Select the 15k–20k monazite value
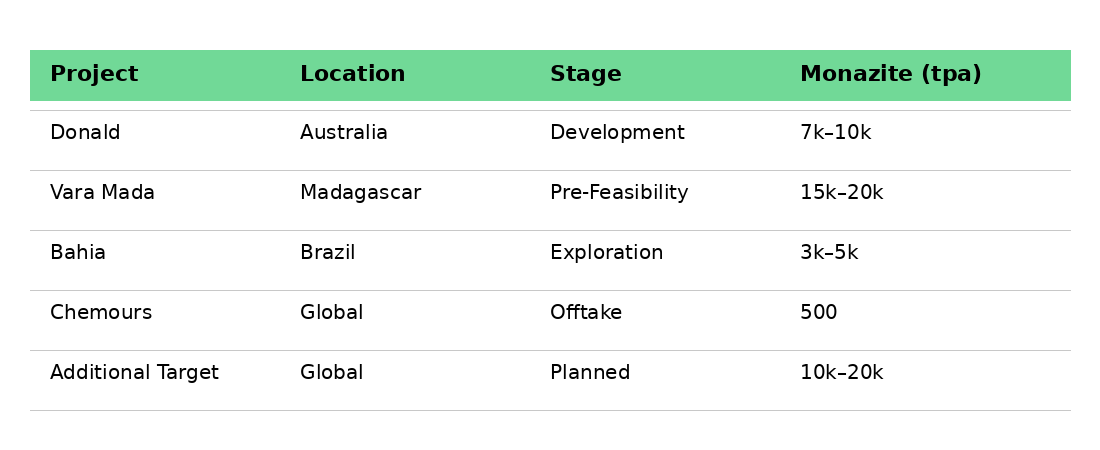The width and height of the screenshot is (1100, 450). [841, 193]
